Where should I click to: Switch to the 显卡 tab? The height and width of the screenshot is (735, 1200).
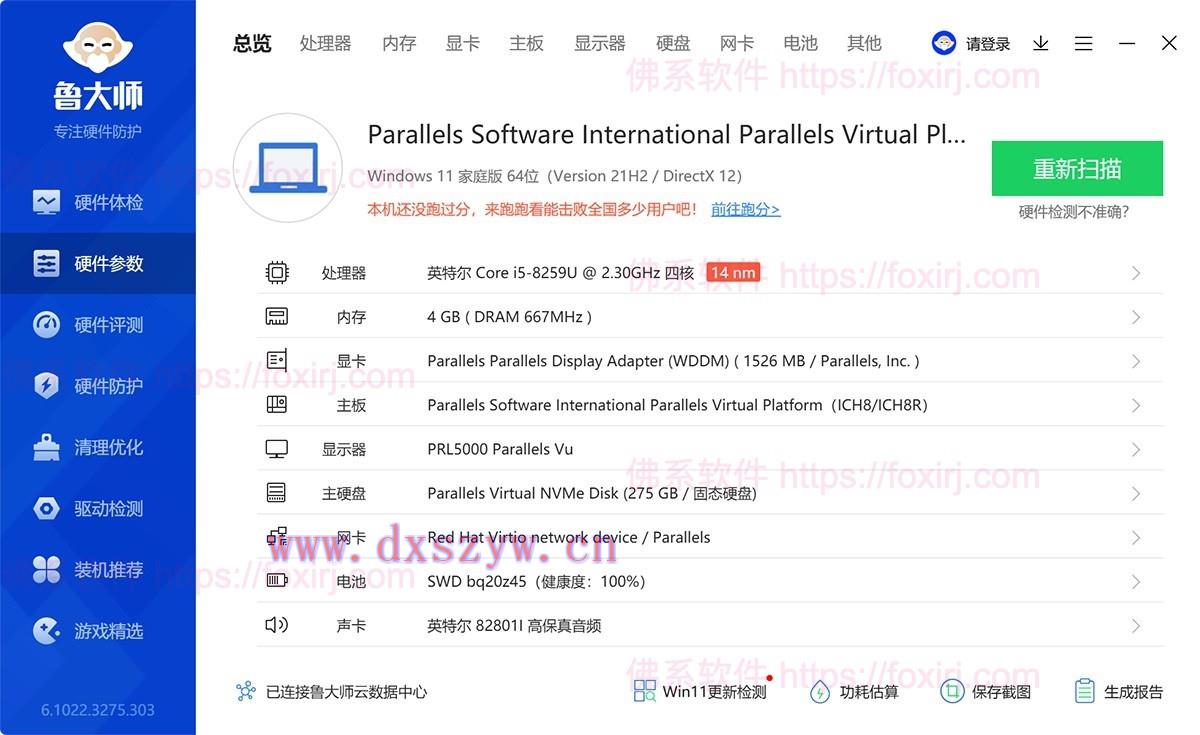[463, 43]
